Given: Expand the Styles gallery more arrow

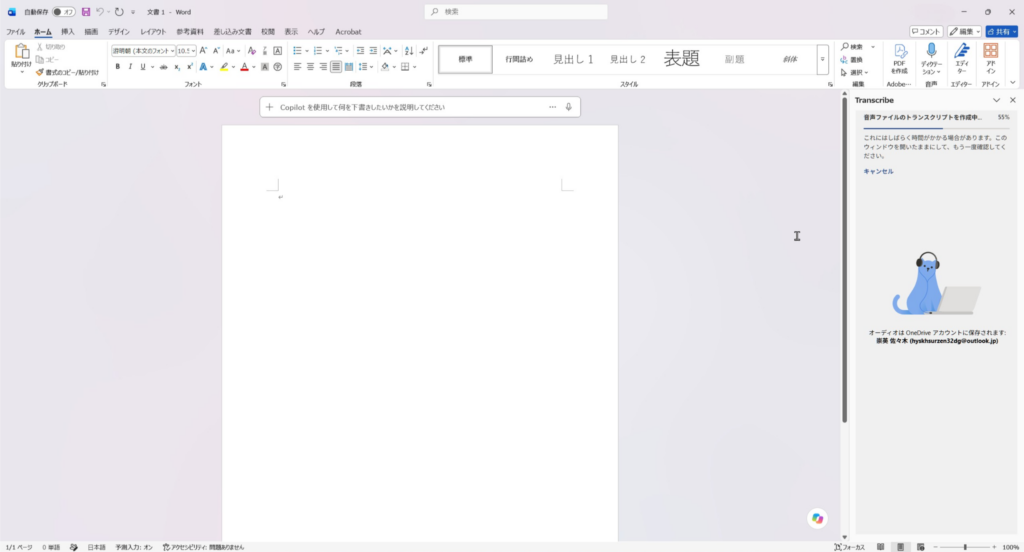Looking at the screenshot, I should click(822, 59).
